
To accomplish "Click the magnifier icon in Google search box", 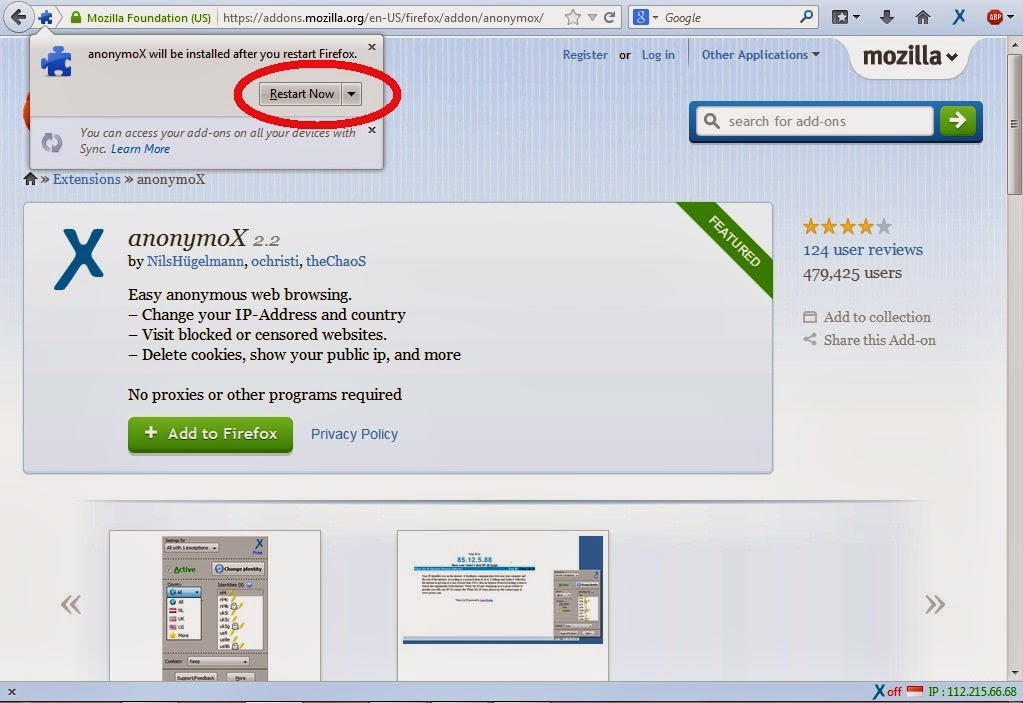I will point(806,17).
